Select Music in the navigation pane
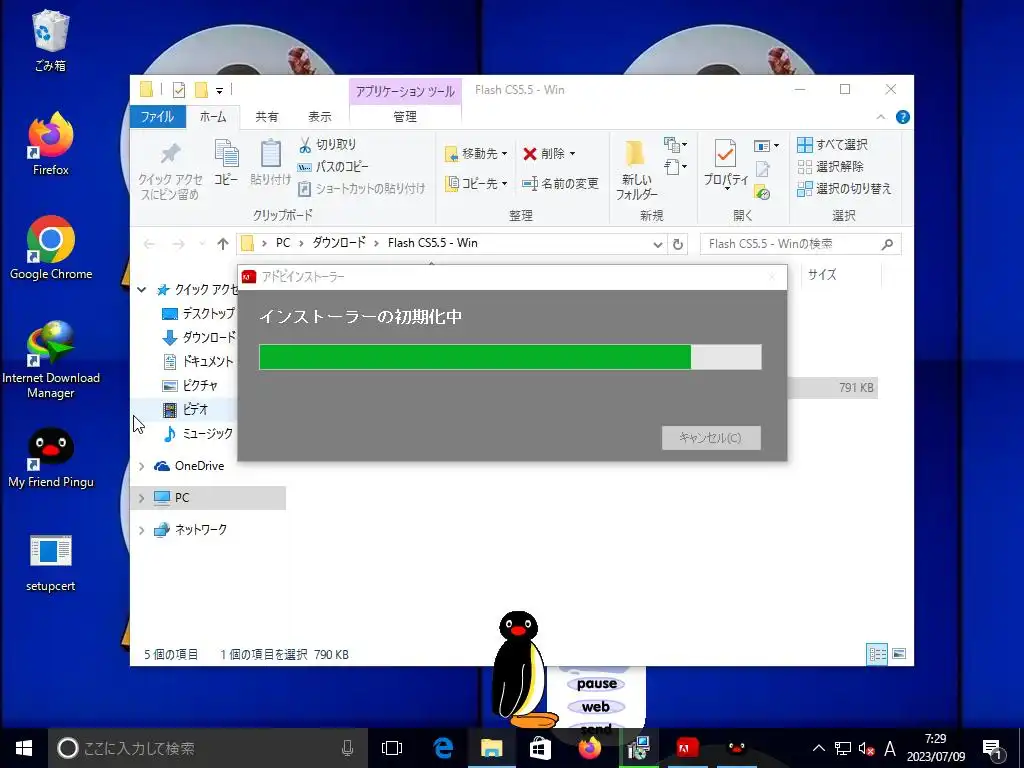 pos(197,434)
